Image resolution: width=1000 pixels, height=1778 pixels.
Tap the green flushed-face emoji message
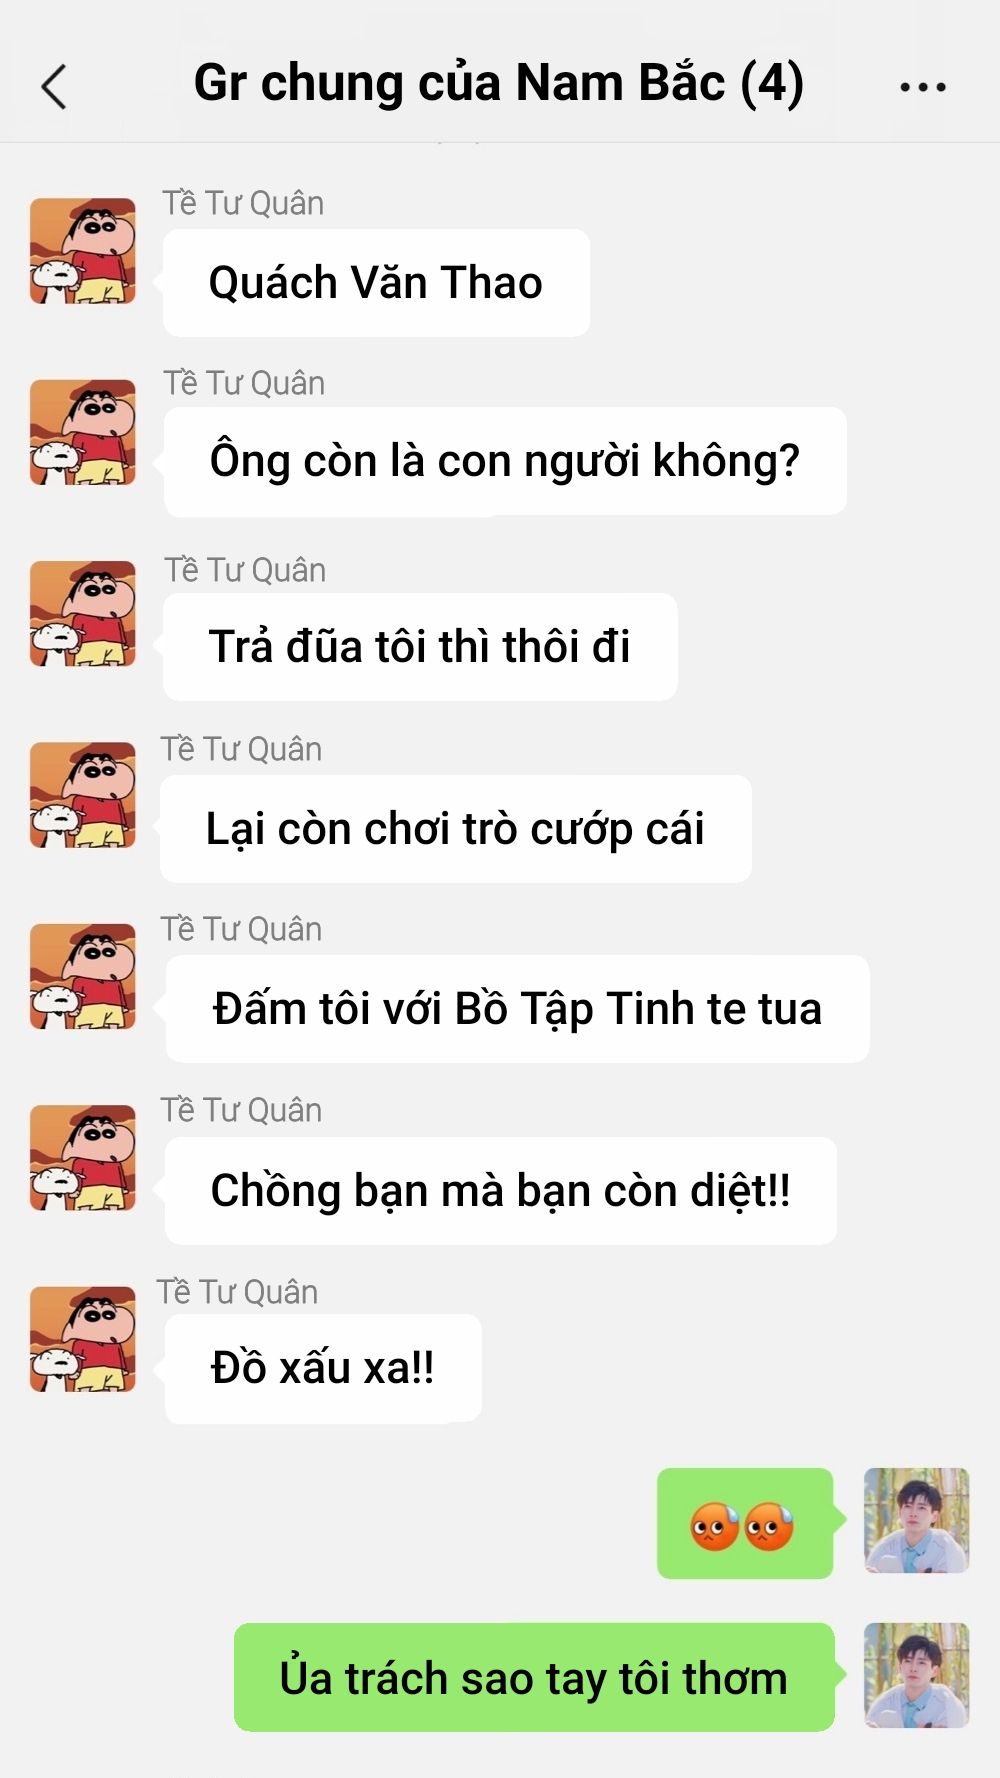[x=745, y=1524]
